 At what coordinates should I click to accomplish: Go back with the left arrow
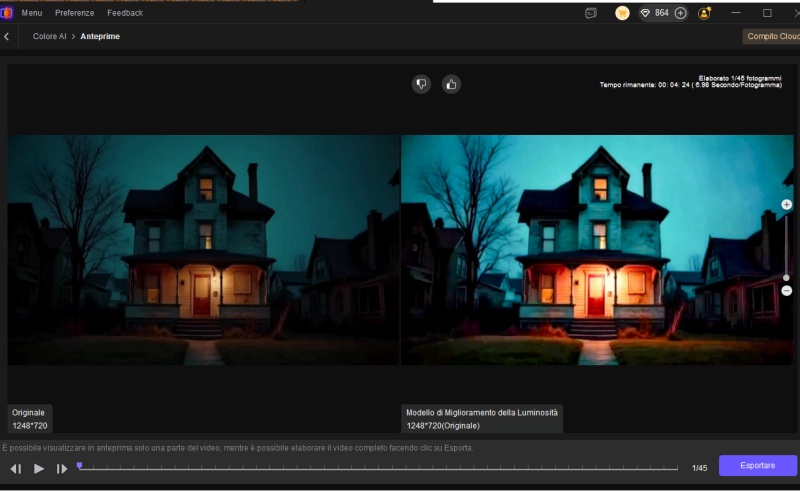(7, 36)
